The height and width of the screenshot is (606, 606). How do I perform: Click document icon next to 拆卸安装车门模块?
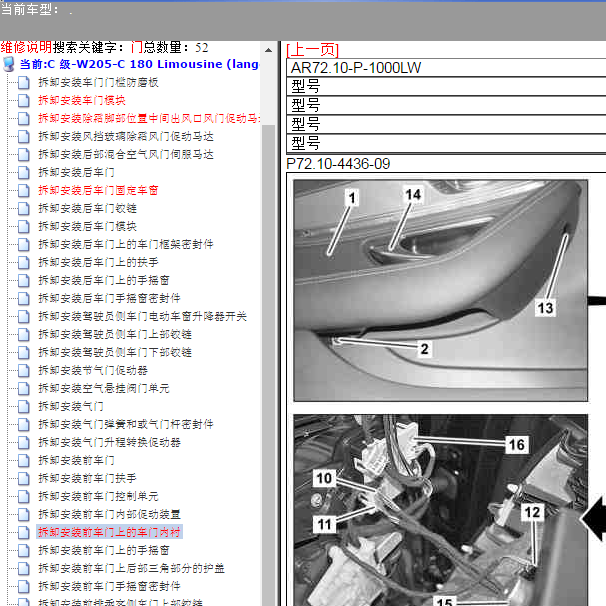[x=24, y=100]
